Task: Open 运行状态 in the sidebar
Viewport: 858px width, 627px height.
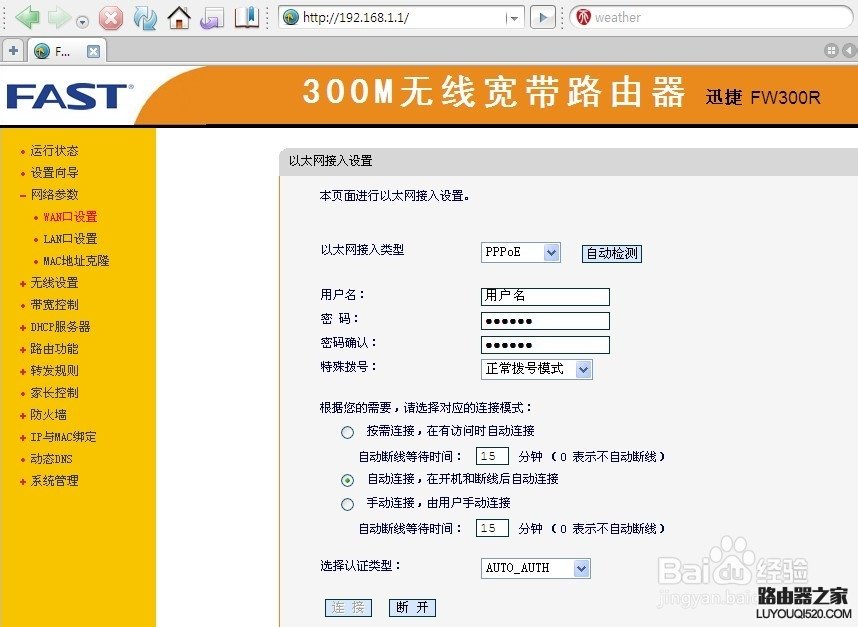Action: tap(54, 151)
